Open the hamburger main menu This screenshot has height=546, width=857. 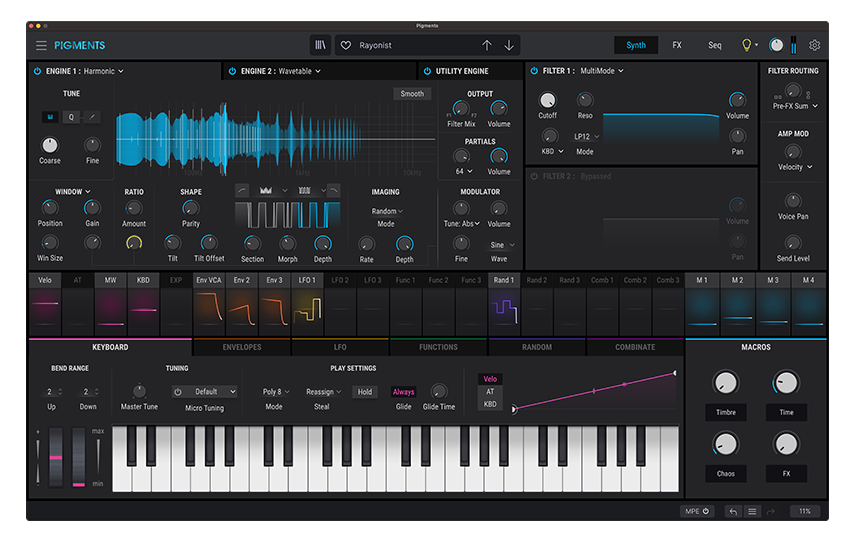tap(41, 45)
